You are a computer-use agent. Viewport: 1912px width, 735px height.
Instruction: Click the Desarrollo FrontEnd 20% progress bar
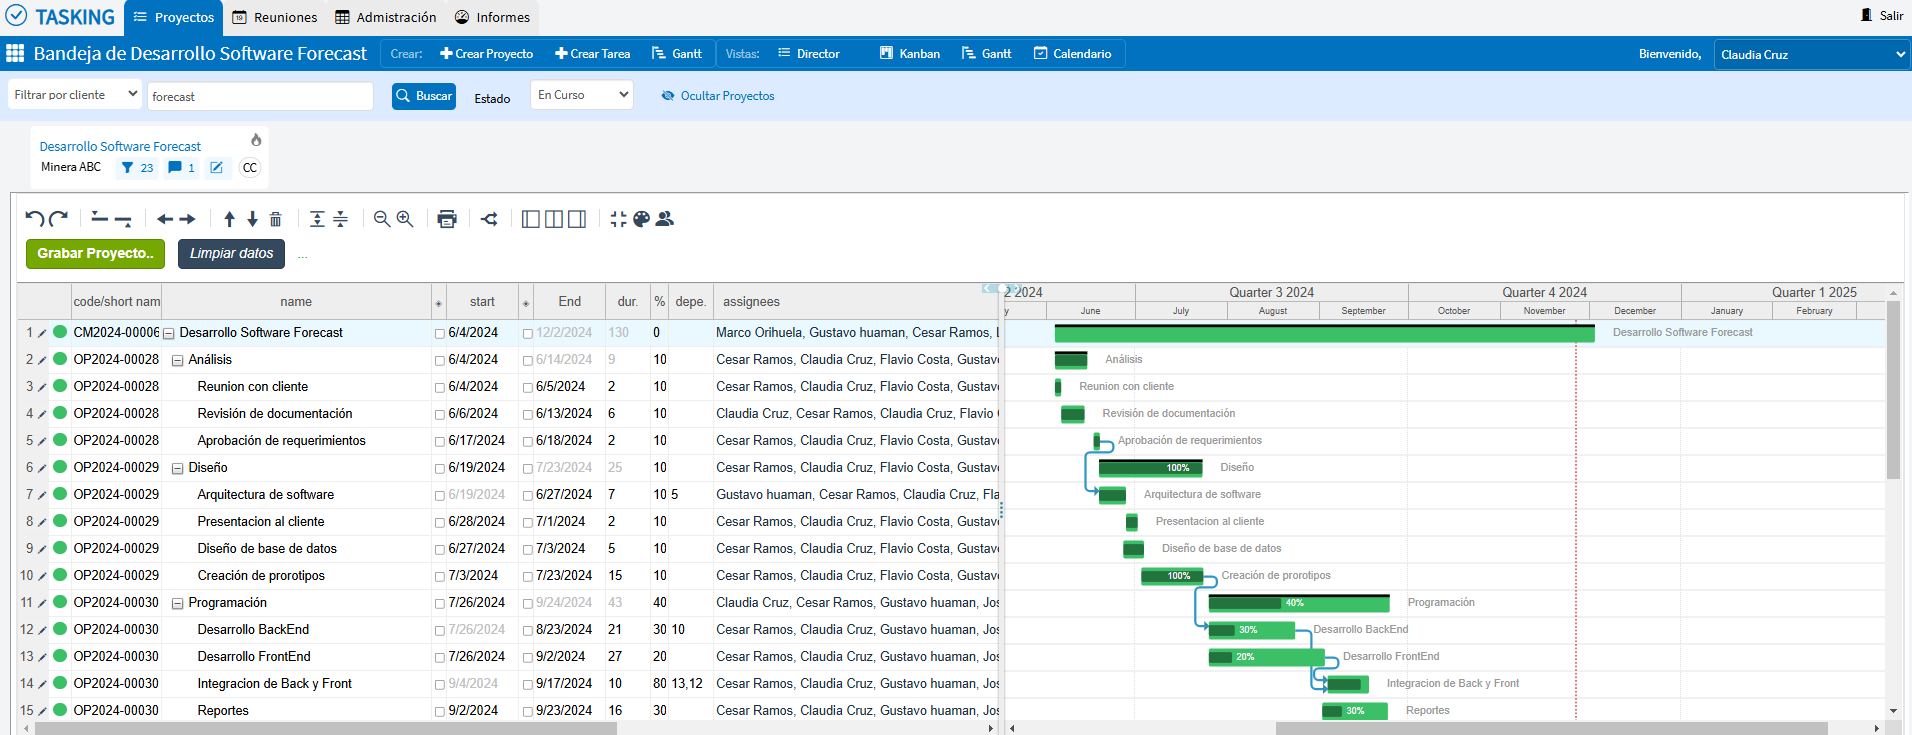pyautogui.click(x=1267, y=657)
